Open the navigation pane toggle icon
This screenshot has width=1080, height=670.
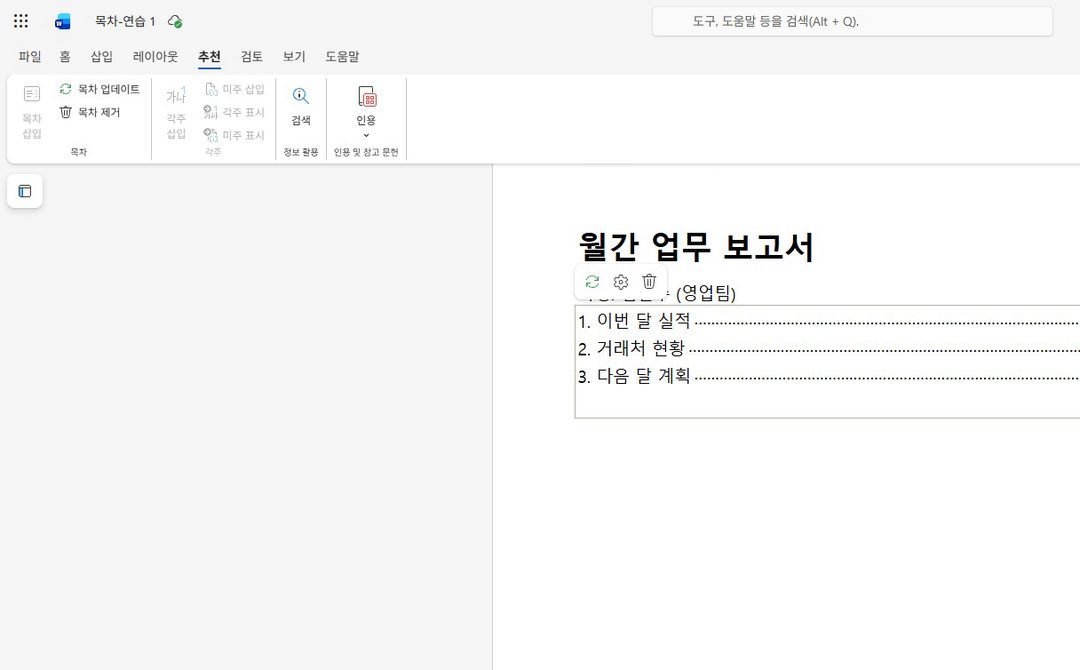(25, 191)
